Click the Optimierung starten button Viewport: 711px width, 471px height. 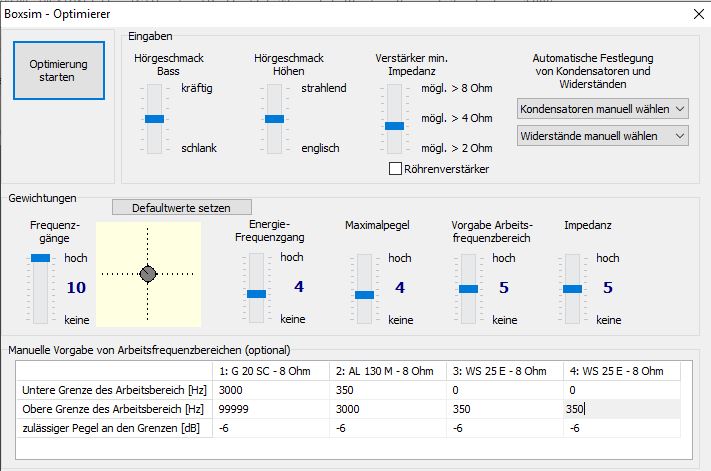(59, 70)
